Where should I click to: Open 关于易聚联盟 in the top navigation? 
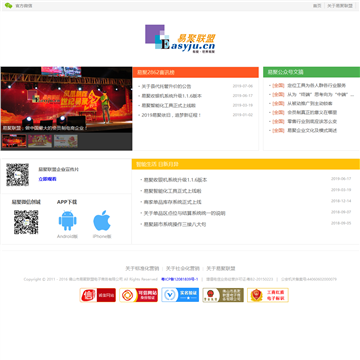[340, 6]
